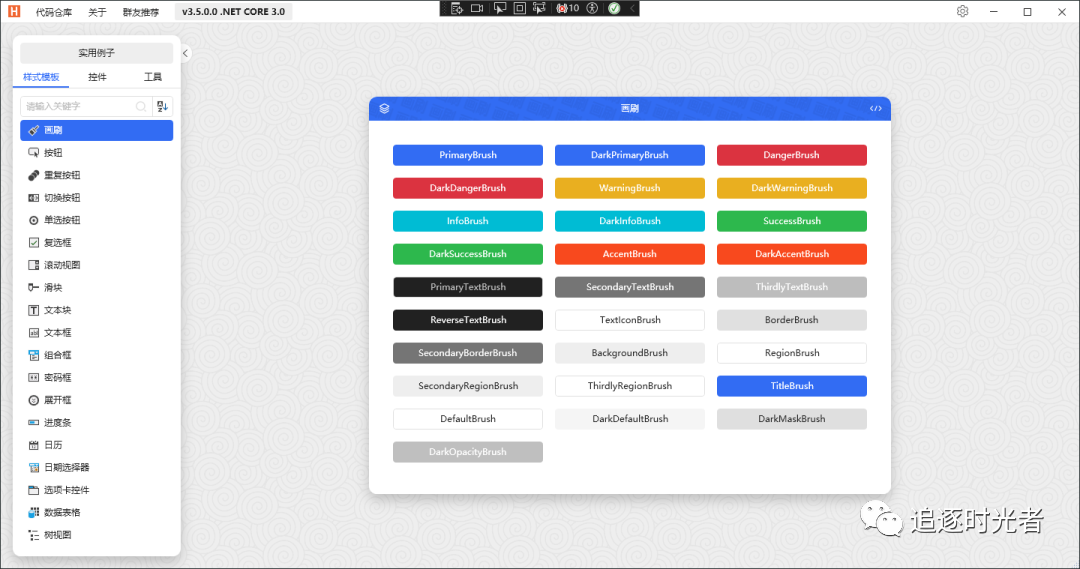Select element in debug toolbar pointer icon
This screenshot has width=1080, height=569.
click(498, 8)
